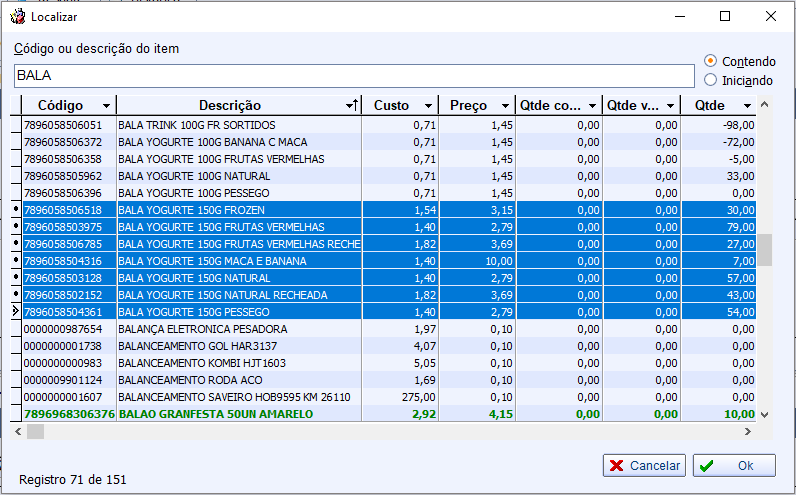Select the Iniciando radio option

point(711,80)
